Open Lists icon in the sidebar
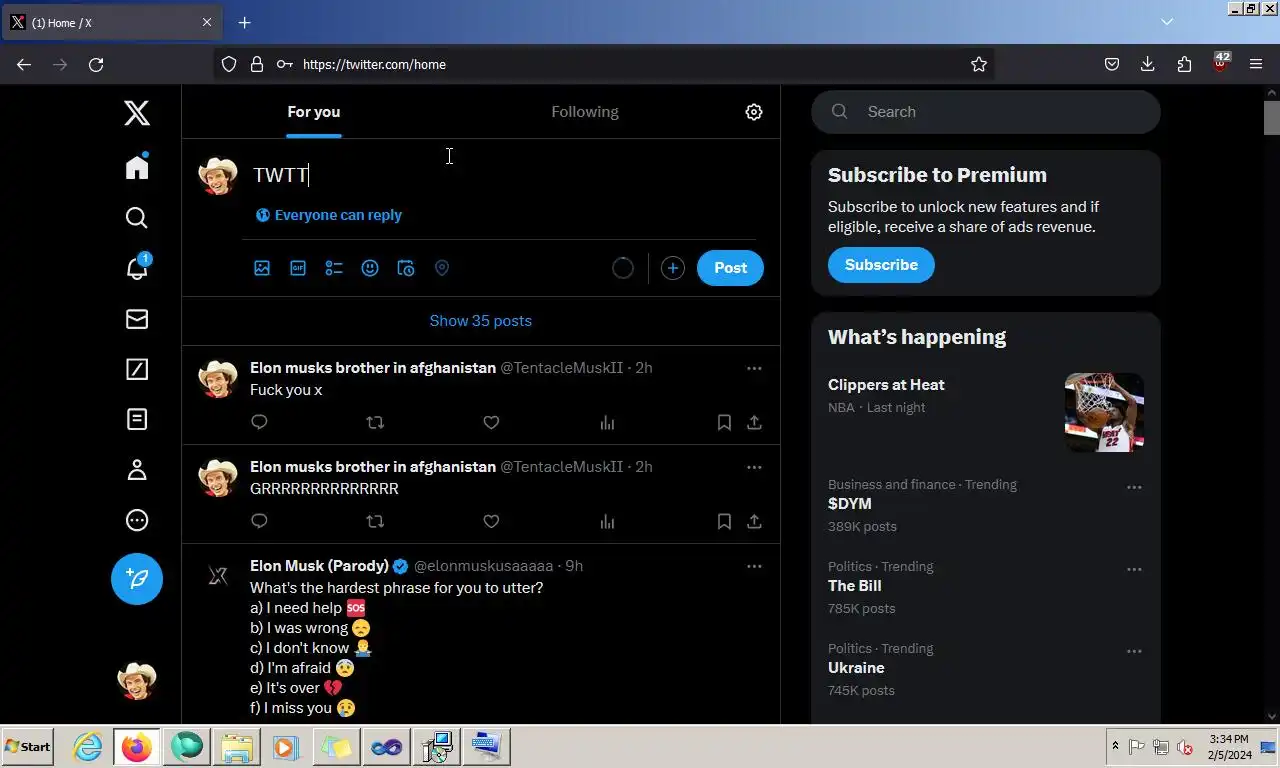Image resolution: width=1280 pixels, height=768 pixels. pyautogui.click(x=137, y=419)
